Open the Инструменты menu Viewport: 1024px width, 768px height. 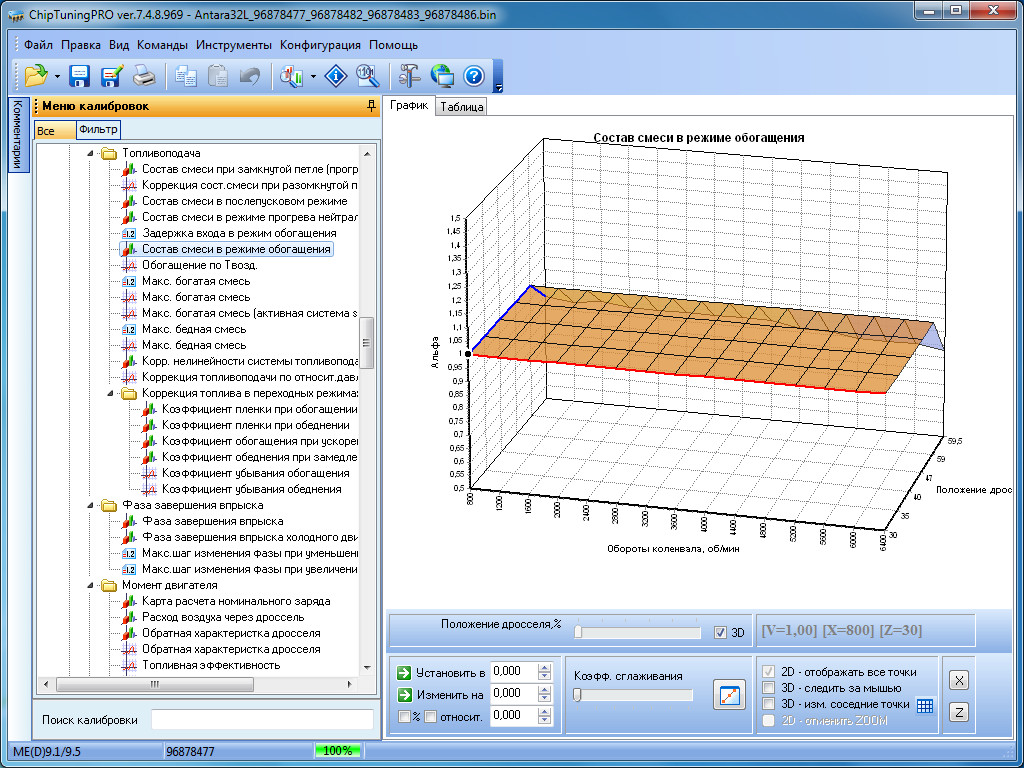pyautogui.click(x=234, y=45)
